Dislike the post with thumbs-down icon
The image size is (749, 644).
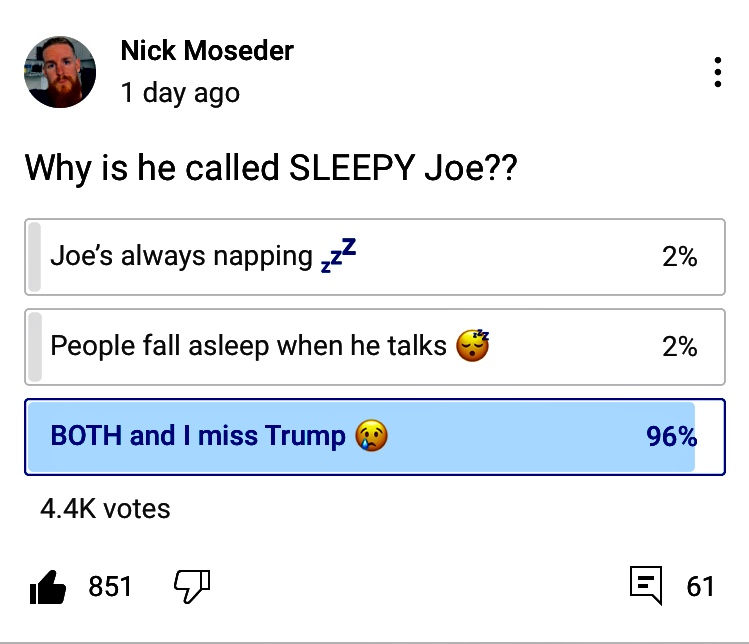click(x=192, y=586)
